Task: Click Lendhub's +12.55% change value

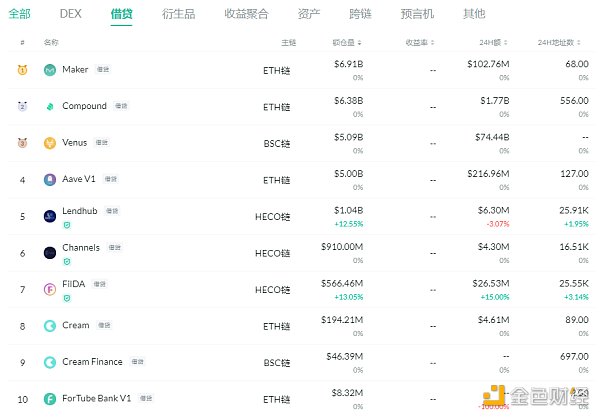Action: tap(349, 224)
